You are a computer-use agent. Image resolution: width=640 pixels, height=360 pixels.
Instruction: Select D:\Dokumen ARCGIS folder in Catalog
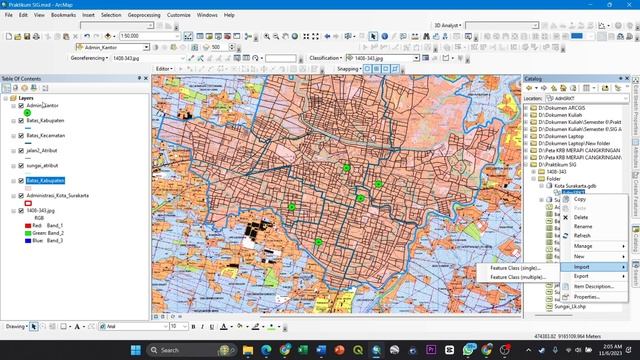(x=562, y=108)
